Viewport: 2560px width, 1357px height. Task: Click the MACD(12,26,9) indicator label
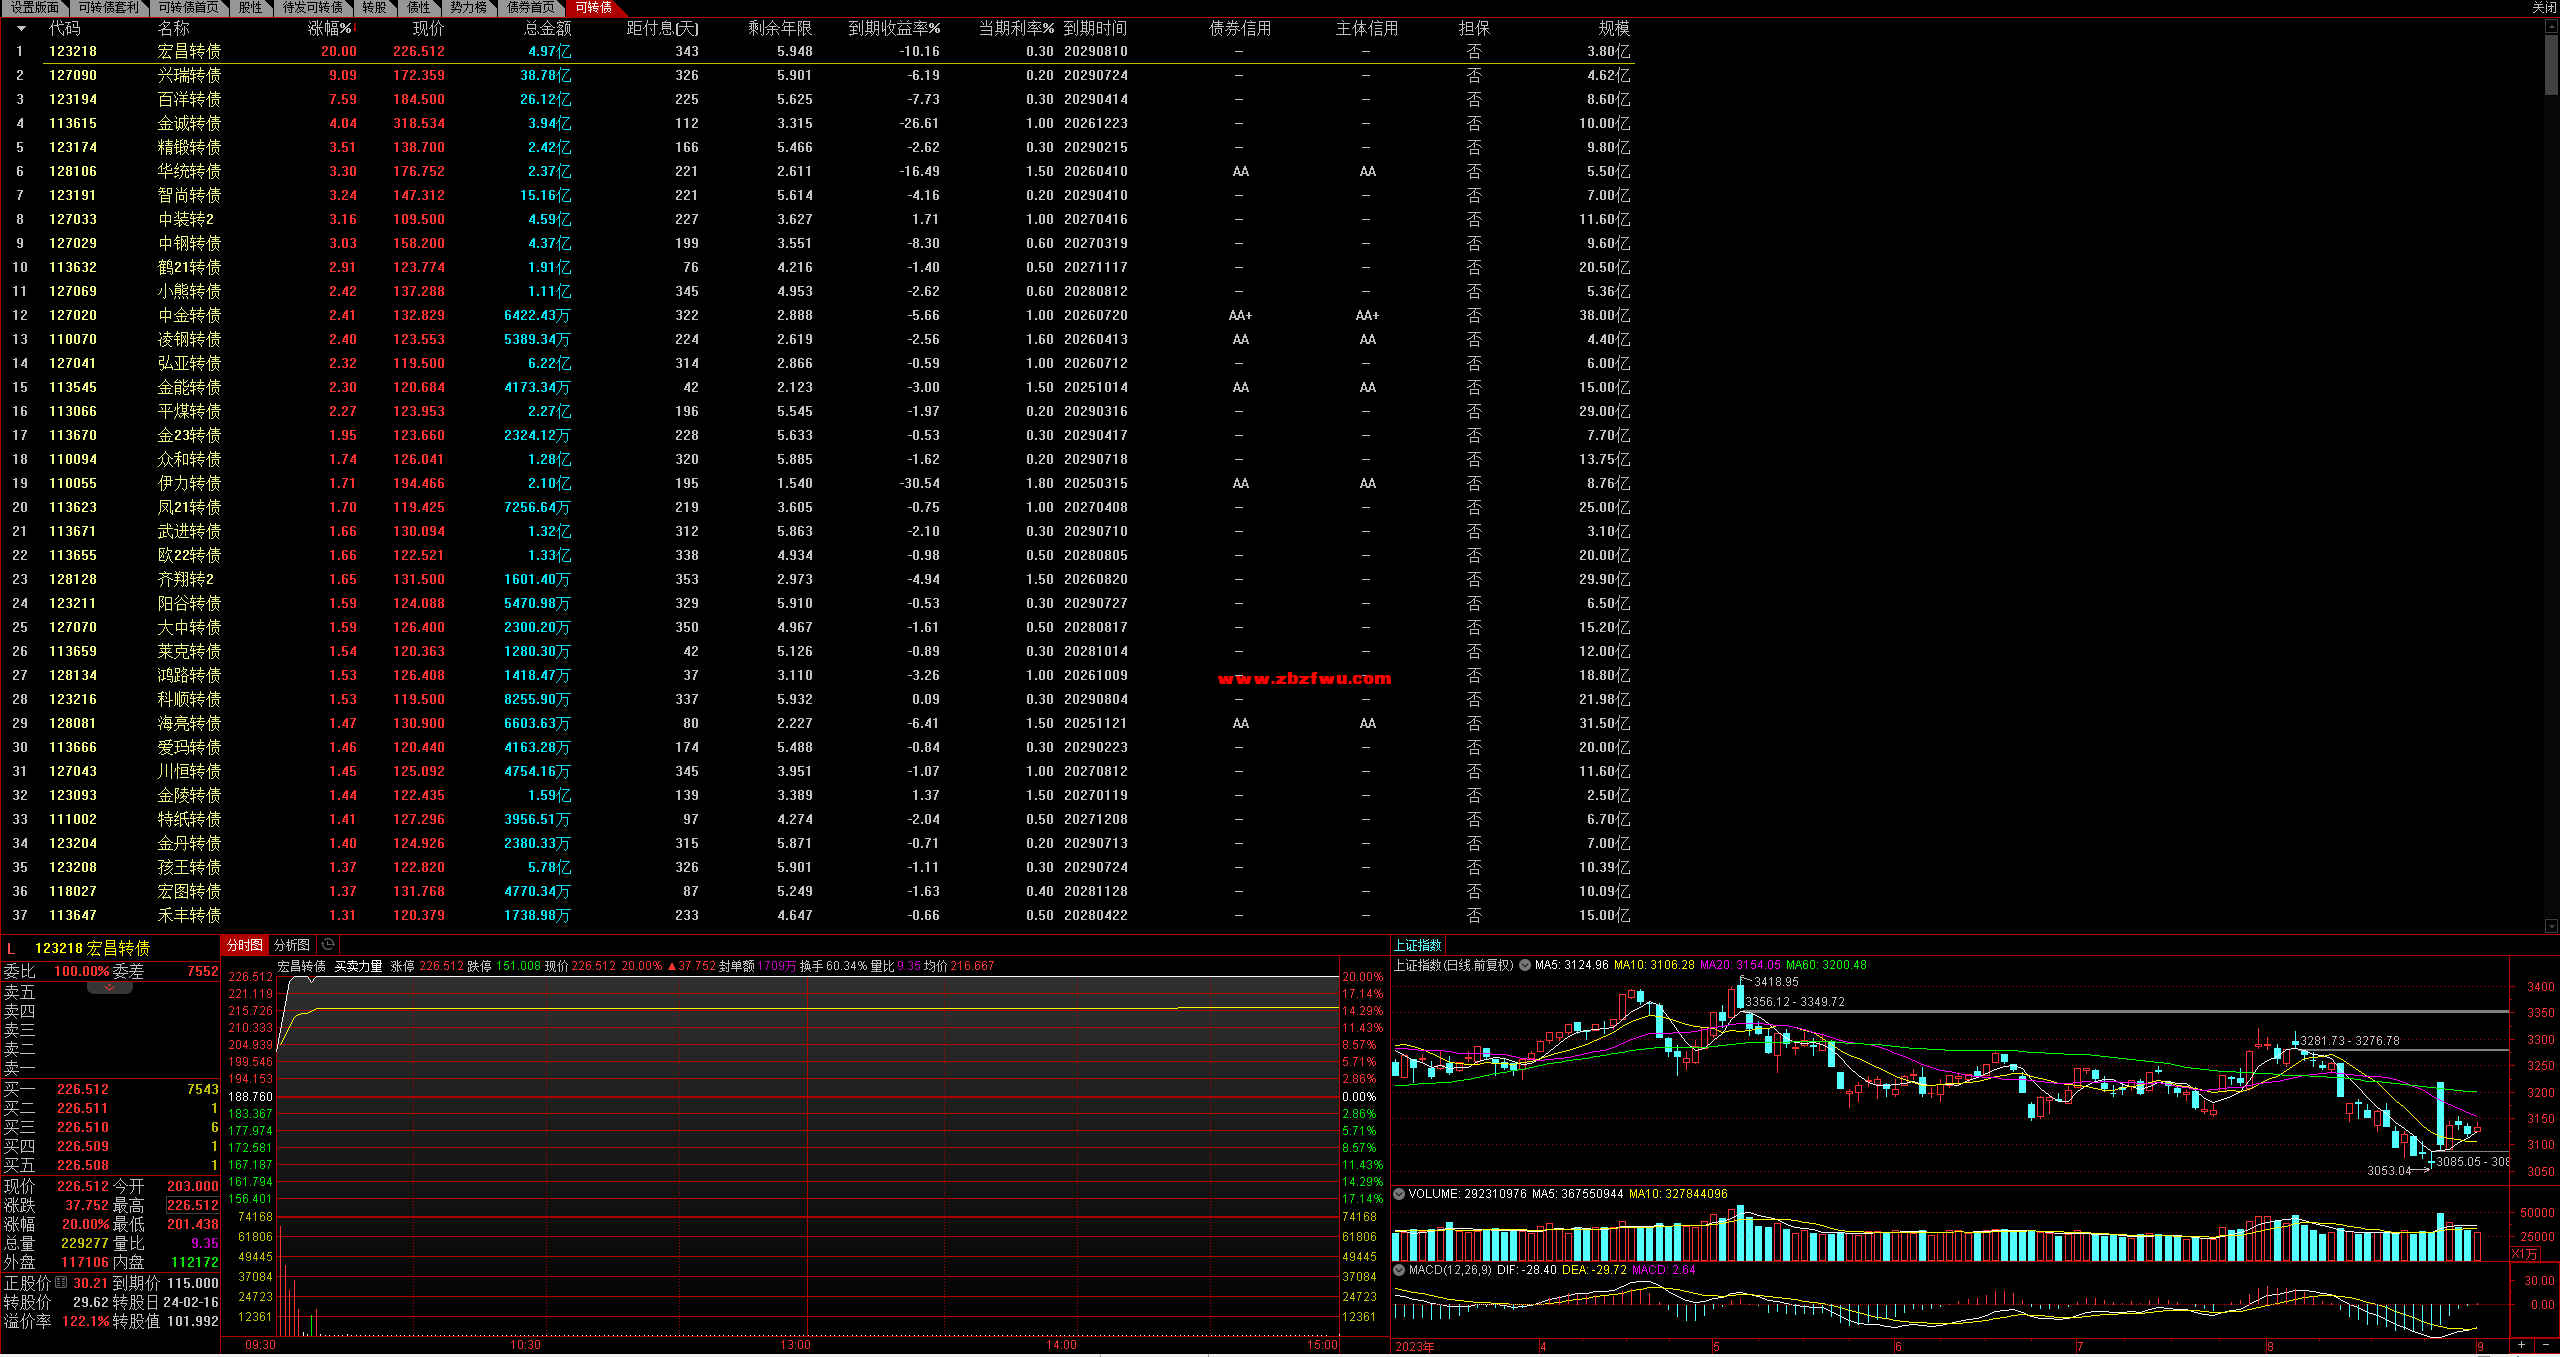click(1450, 1271)
